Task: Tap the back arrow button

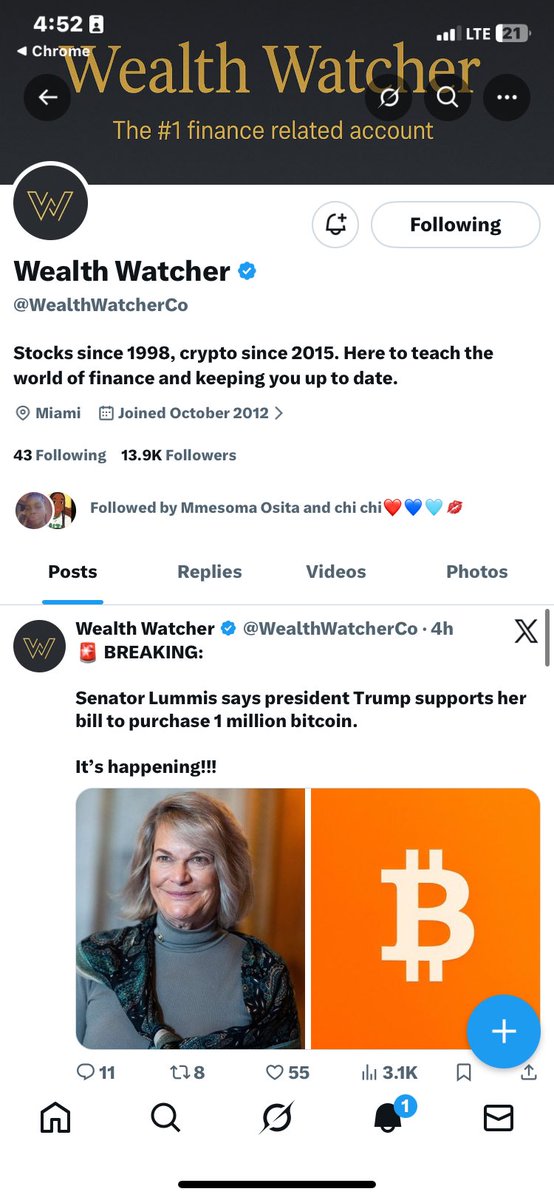Action: [x=48, y=97]
